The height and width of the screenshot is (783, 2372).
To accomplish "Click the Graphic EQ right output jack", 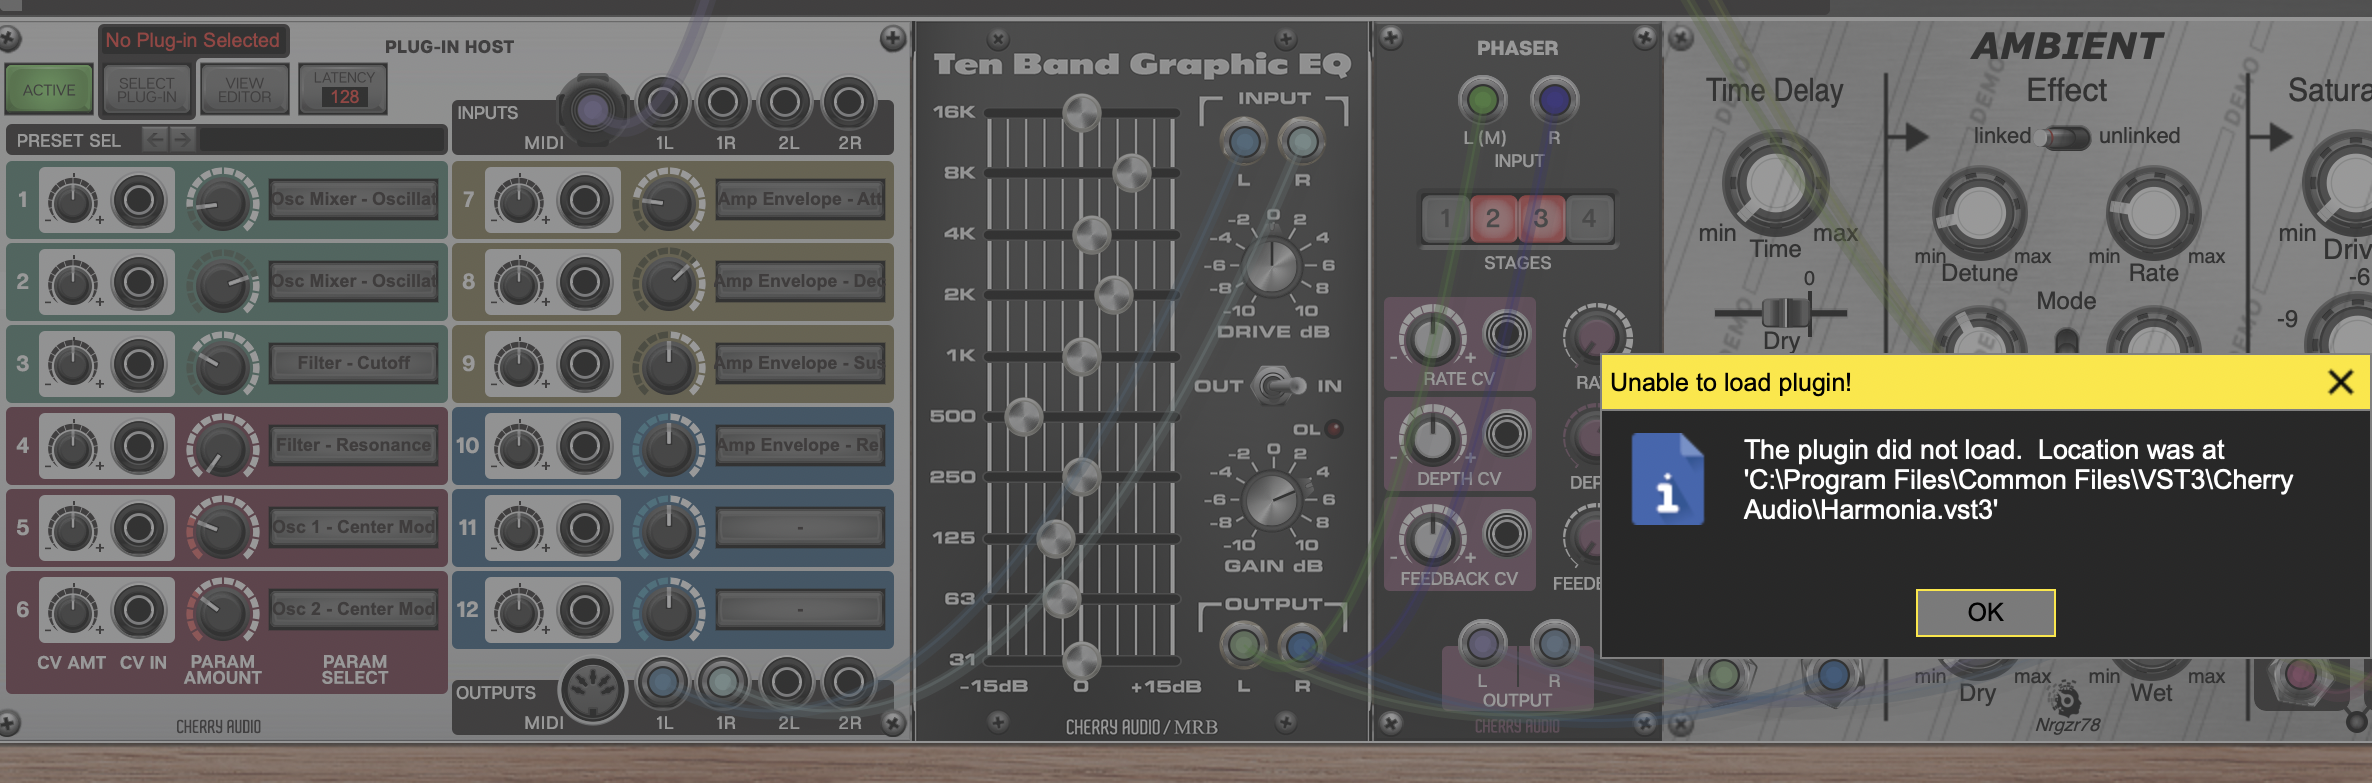I will [x=1302, y=645].
